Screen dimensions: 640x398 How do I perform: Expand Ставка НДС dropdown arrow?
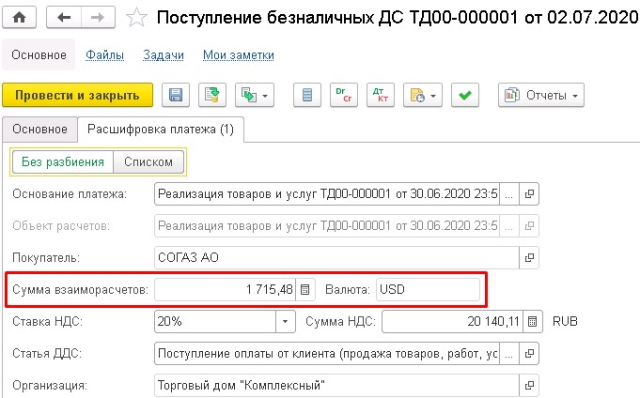click(x=285, y=322)
